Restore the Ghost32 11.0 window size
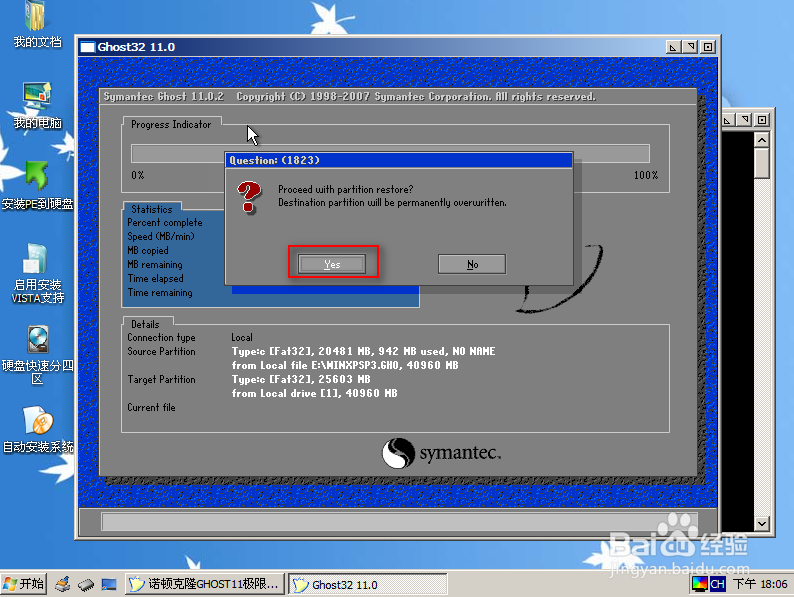 pyautogui.click(x=690, y=47)
